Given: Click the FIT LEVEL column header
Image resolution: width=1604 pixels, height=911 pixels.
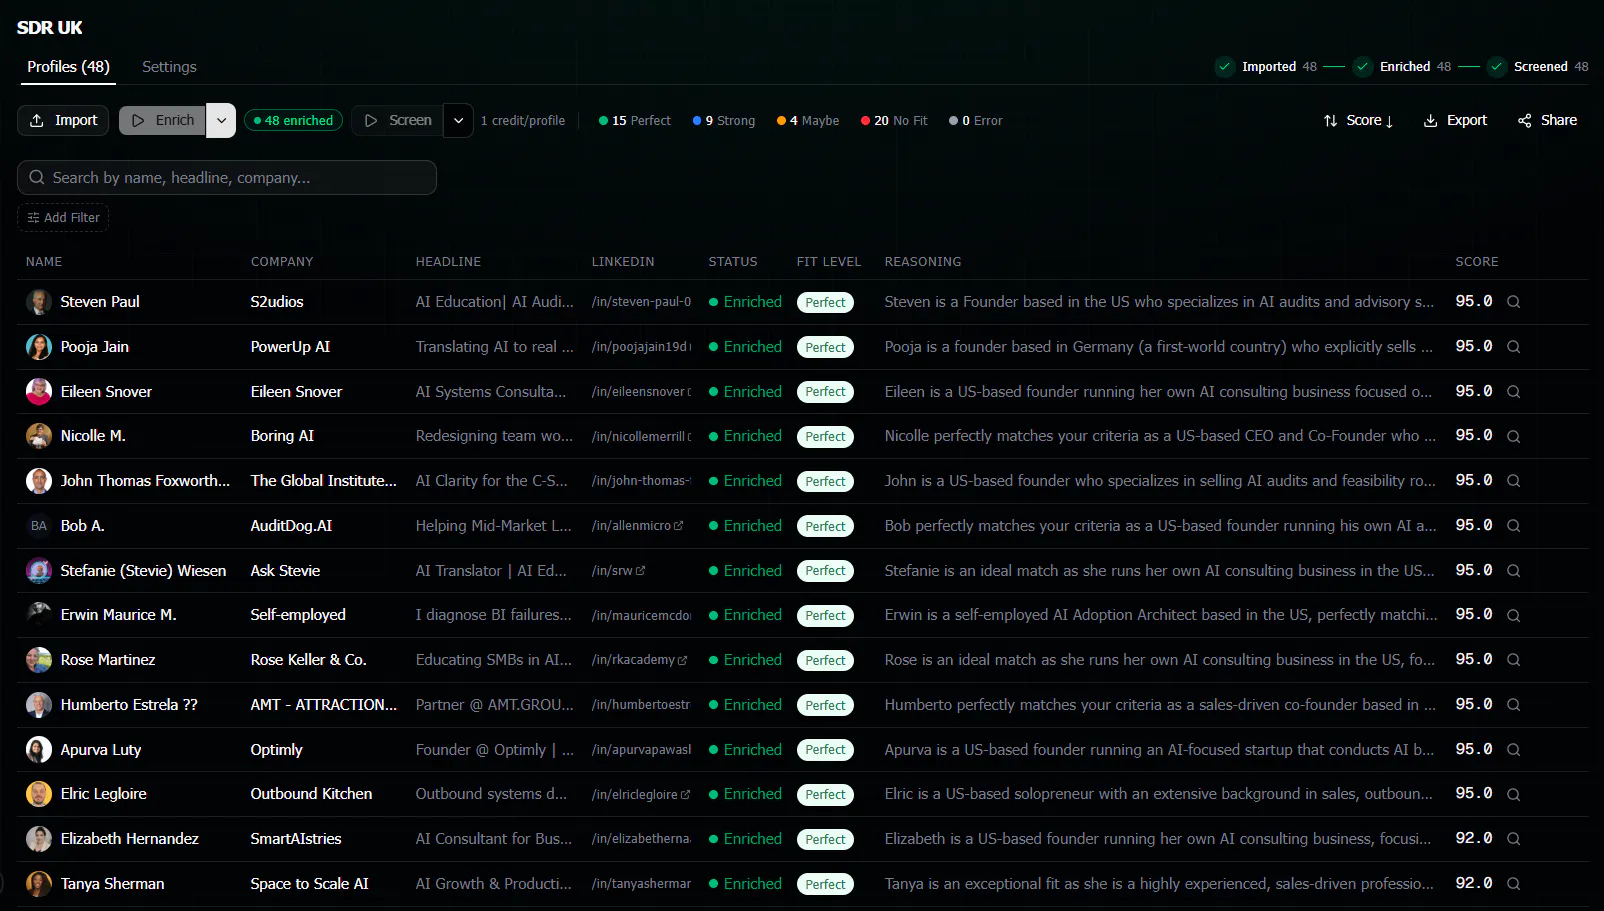Looking at the screenshot, I should pyautogui.click(x=828, y=262).
